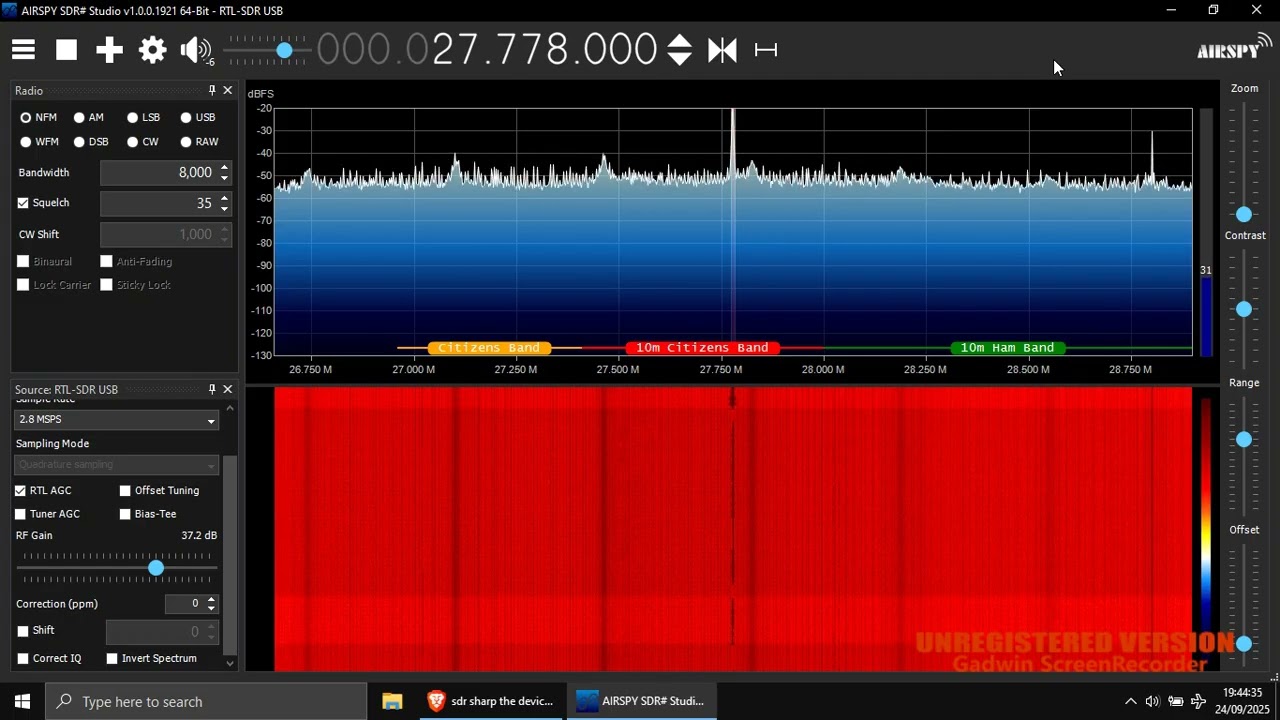Open File Explorer from the taskbar

coord(392,701)
